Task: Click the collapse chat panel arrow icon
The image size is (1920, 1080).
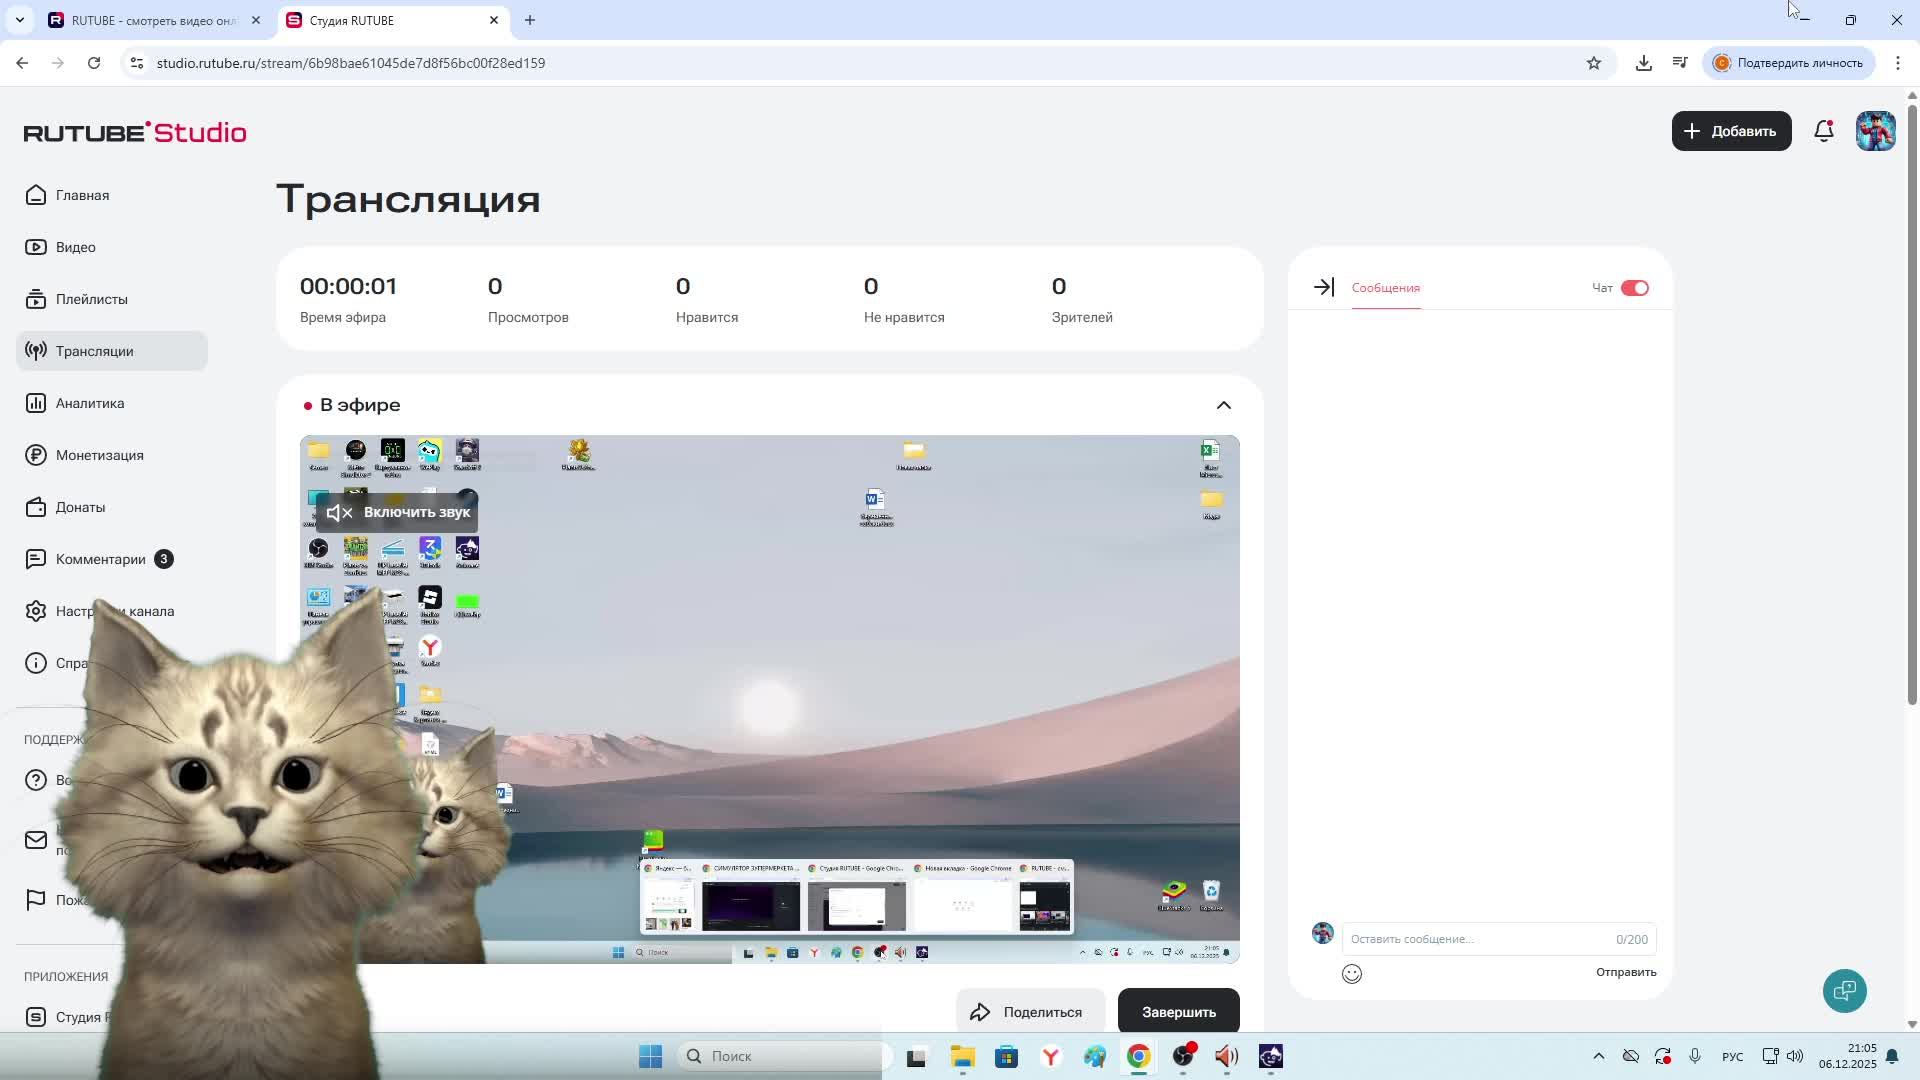Action: click(x=1323, y=288)
